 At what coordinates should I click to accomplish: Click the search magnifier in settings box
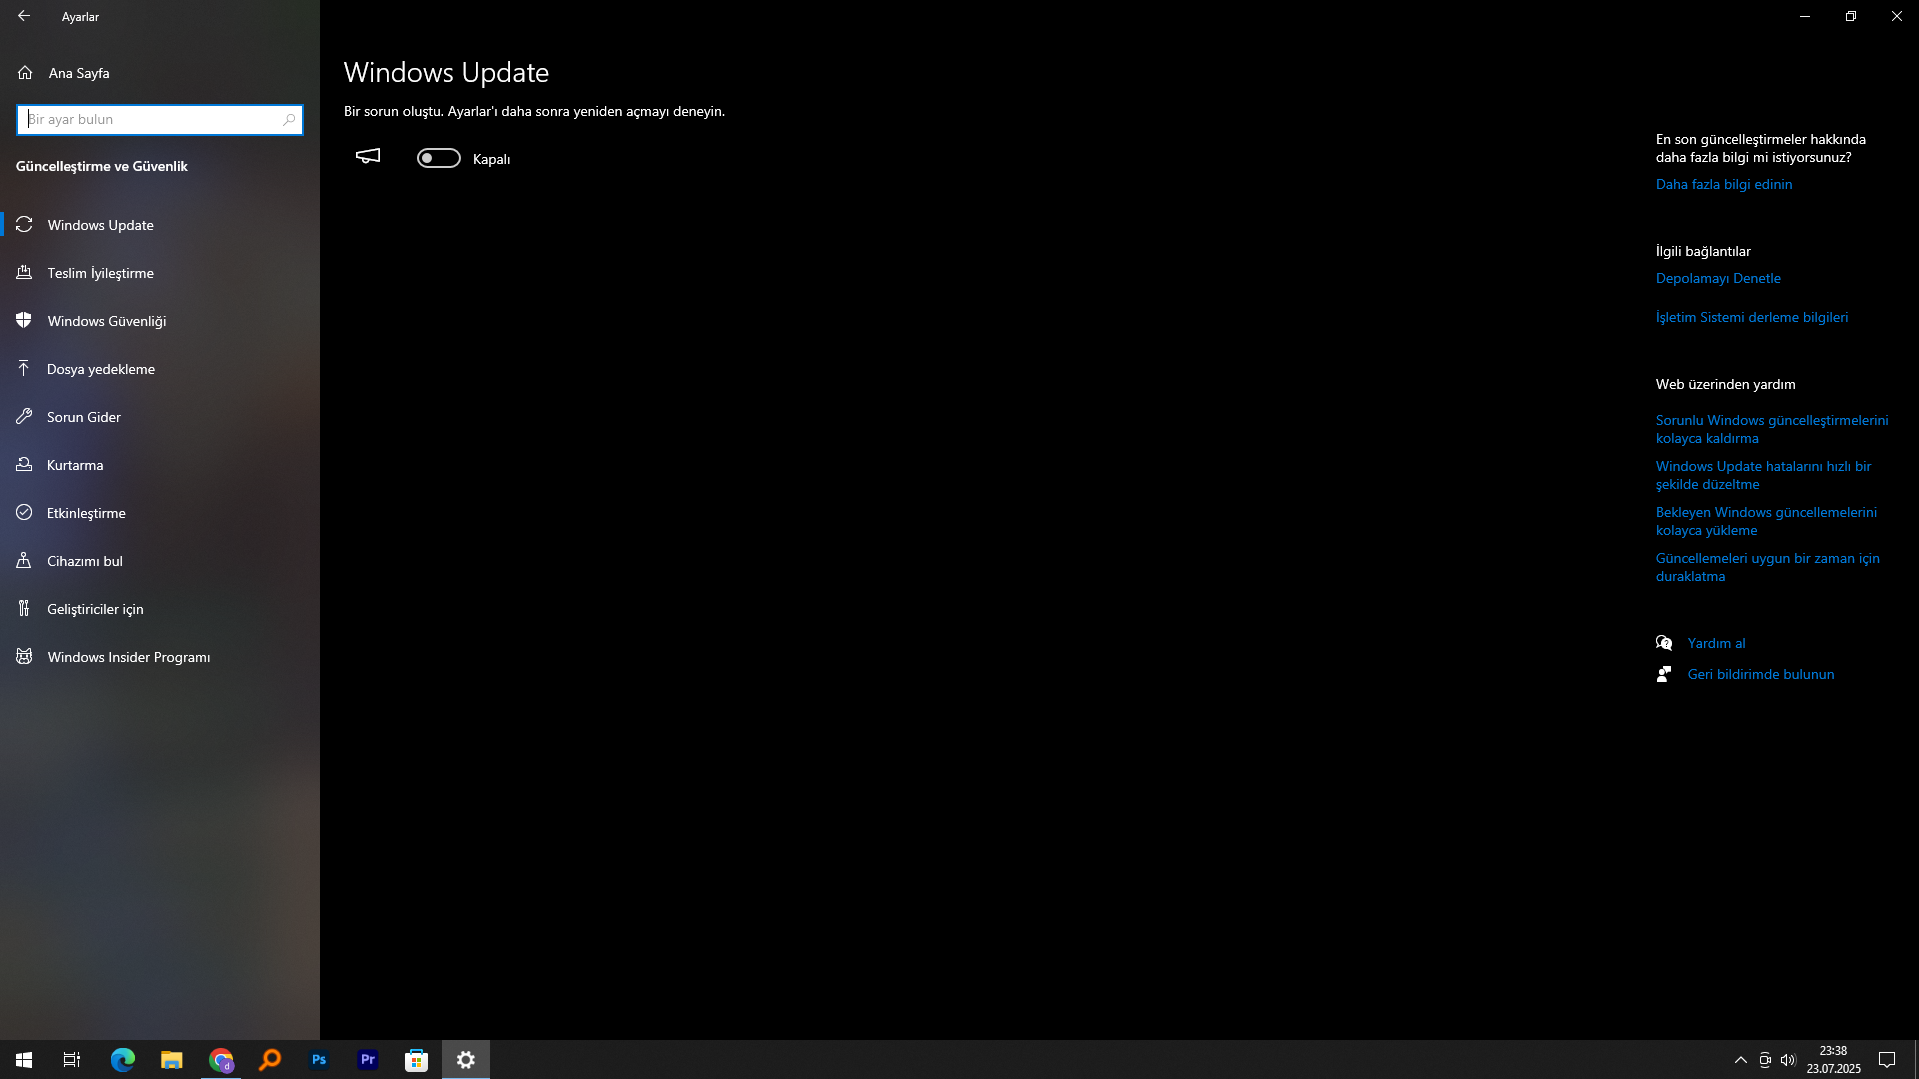click(x=289, y=120)
